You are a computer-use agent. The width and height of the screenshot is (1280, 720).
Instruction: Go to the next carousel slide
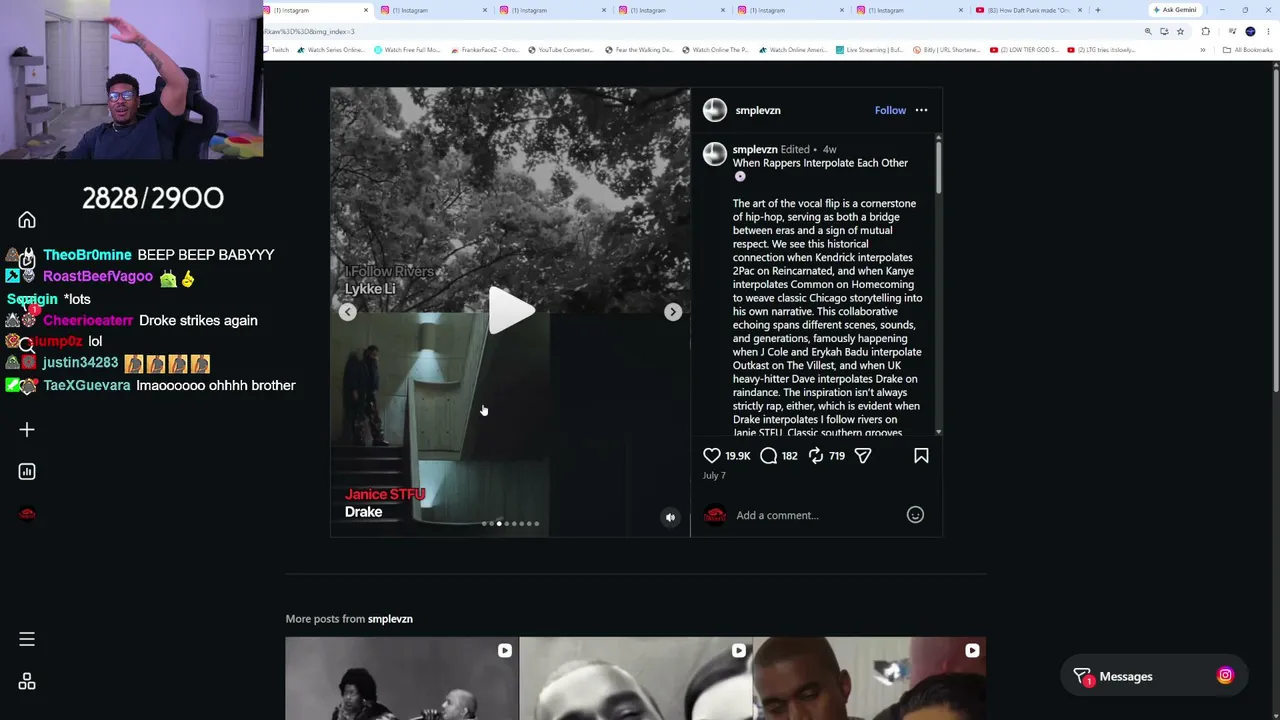pos(673,312)
